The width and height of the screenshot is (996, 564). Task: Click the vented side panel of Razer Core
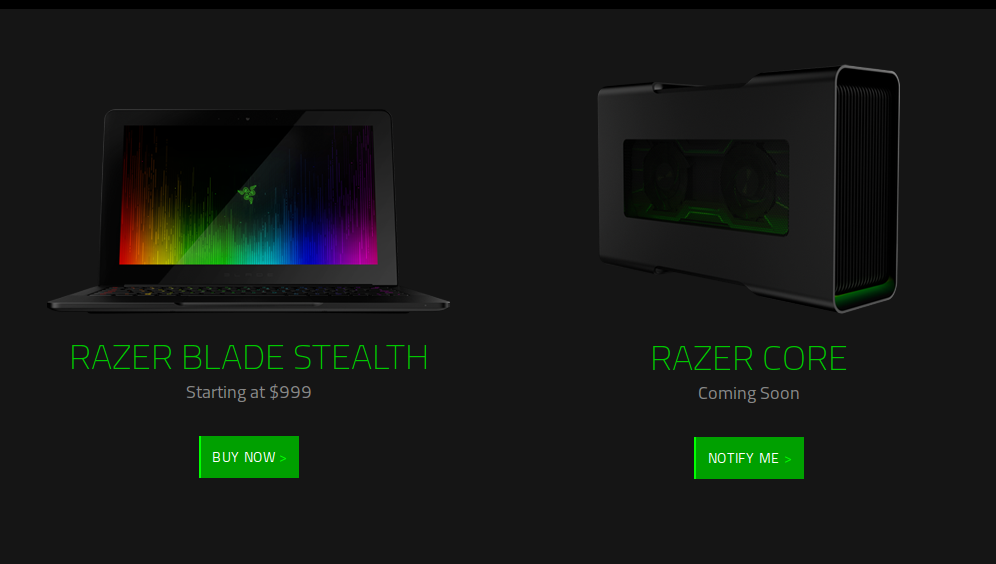point(862,184)
